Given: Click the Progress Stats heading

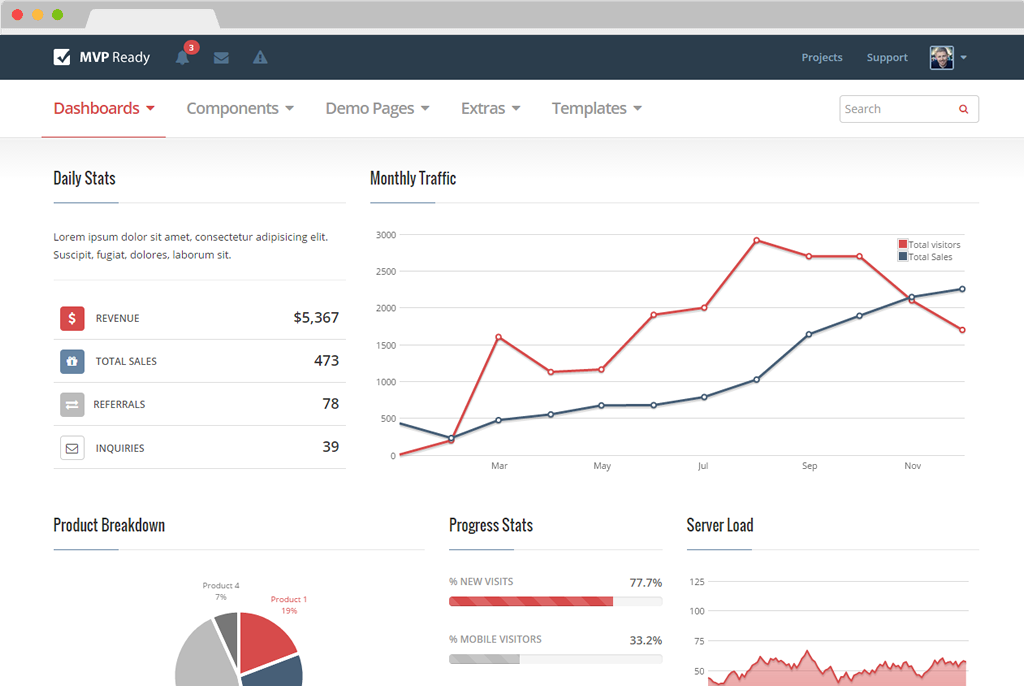Looking at the screenshot, I should (491, 525).
